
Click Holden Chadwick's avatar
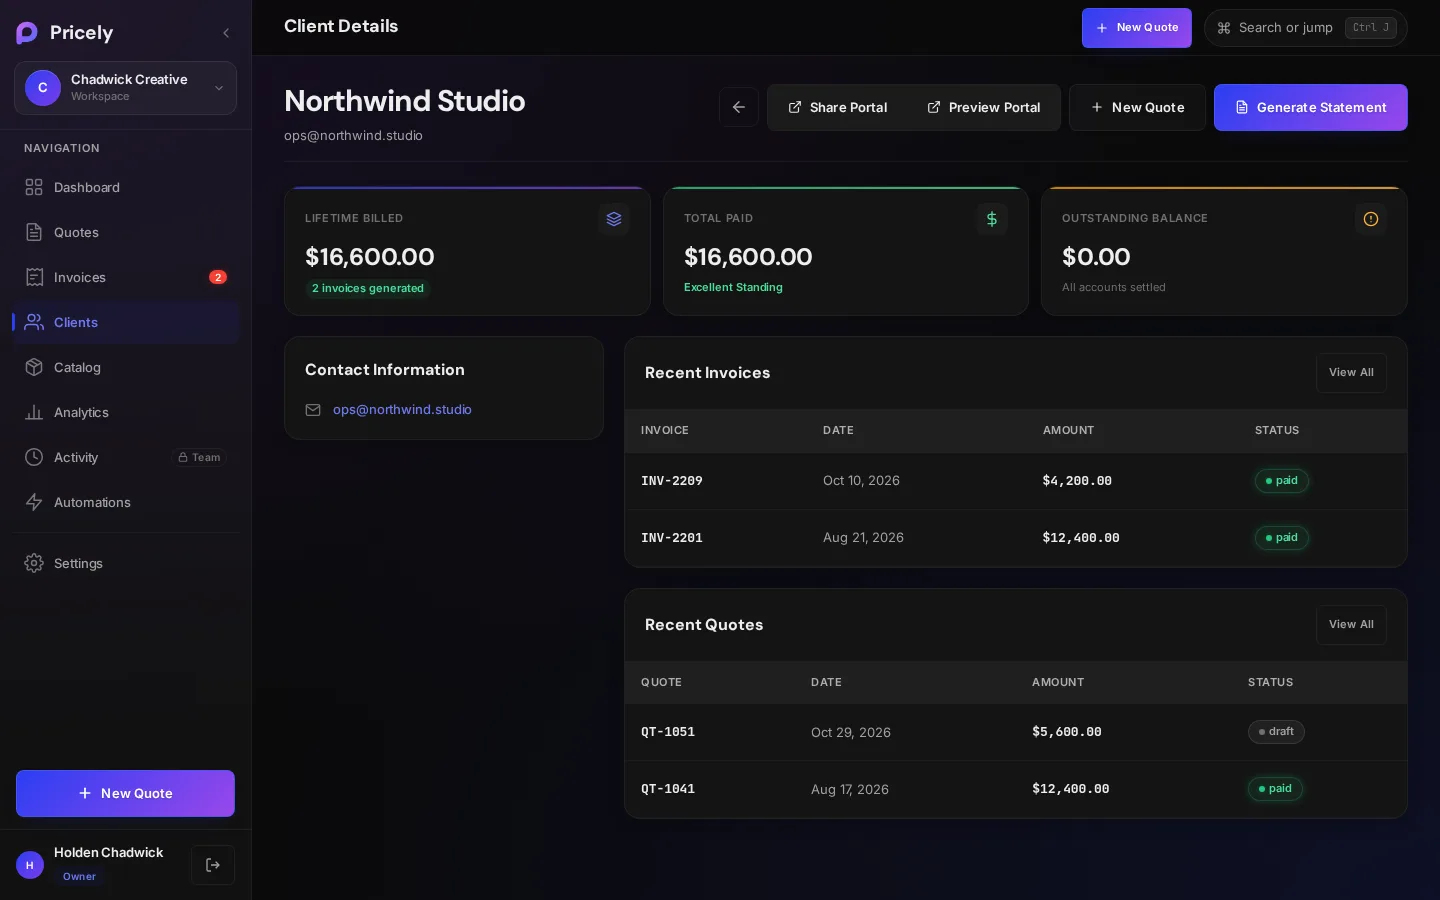point(30,865)
